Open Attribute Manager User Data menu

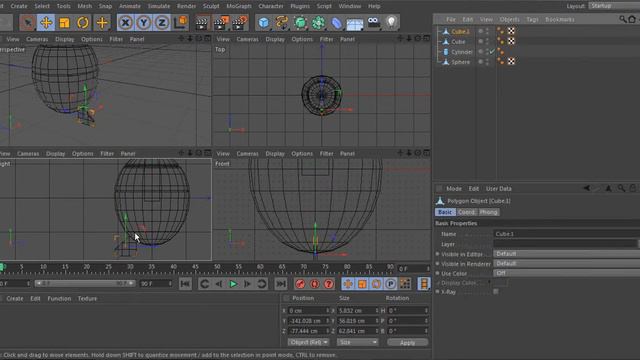pyautogui.click(x=498, y=189)
